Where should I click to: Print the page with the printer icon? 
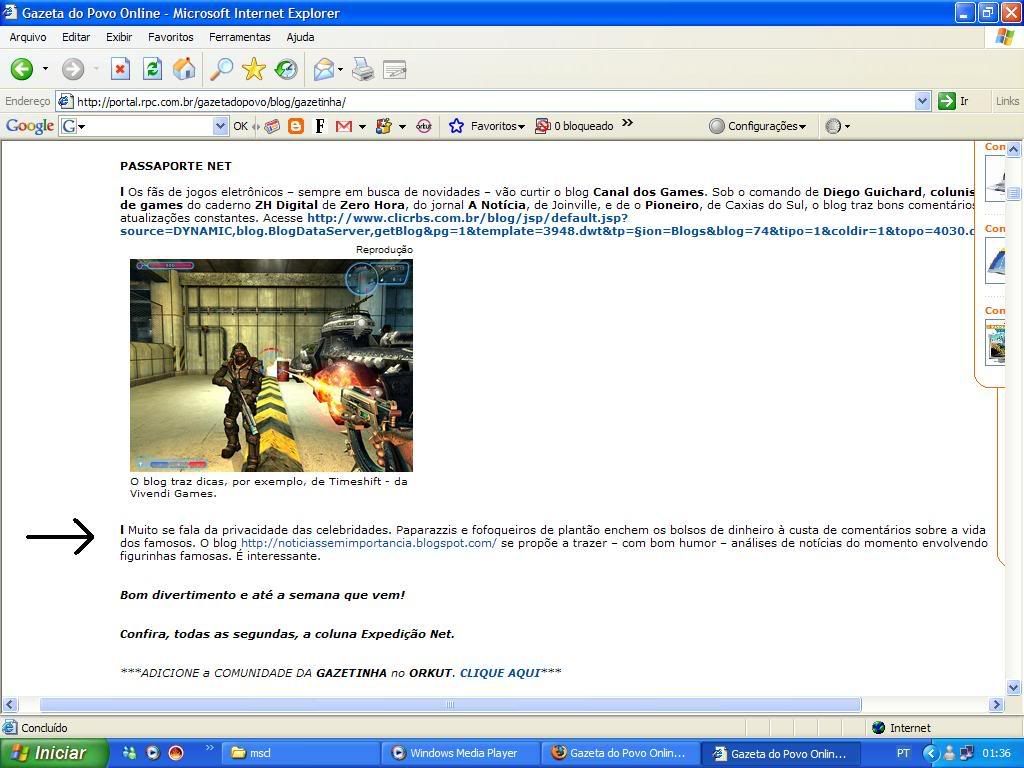coord(362,69)
